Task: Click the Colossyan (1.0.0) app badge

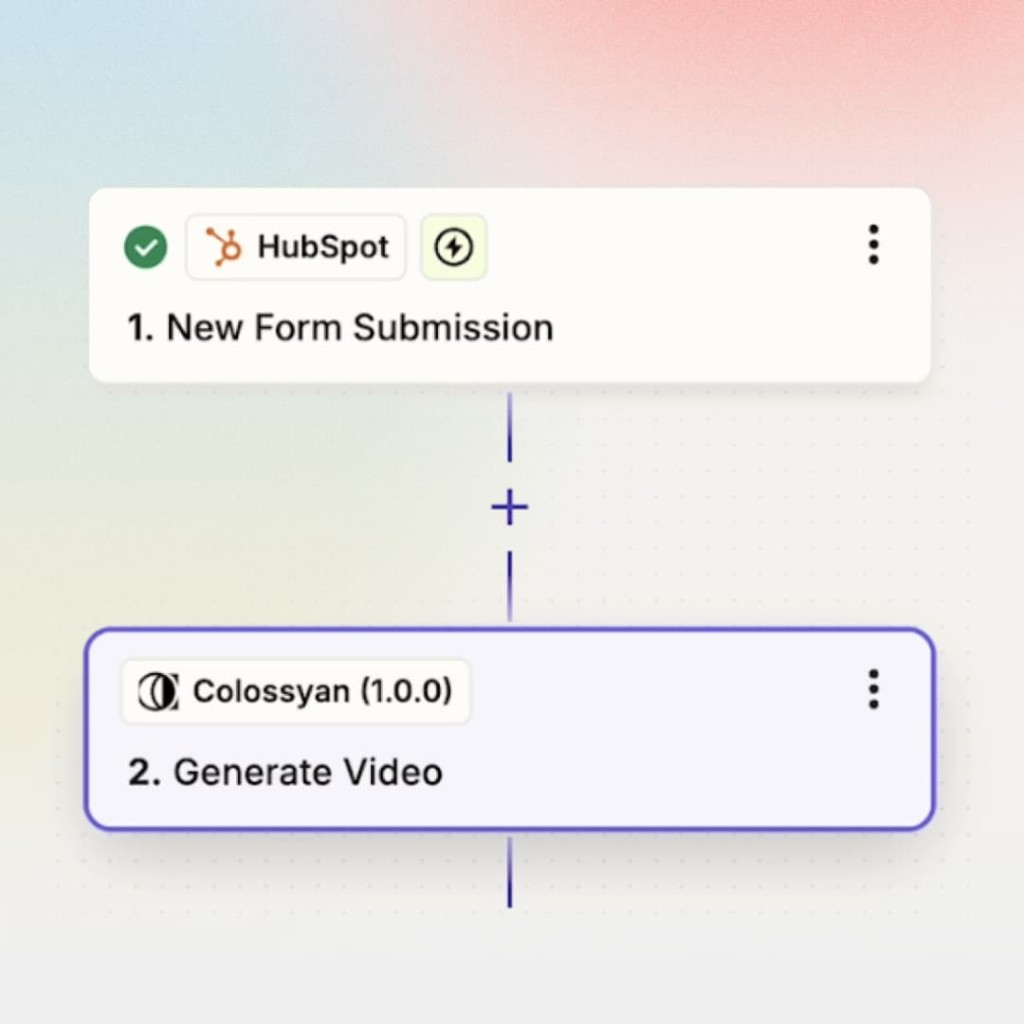Action: (296, 691)
